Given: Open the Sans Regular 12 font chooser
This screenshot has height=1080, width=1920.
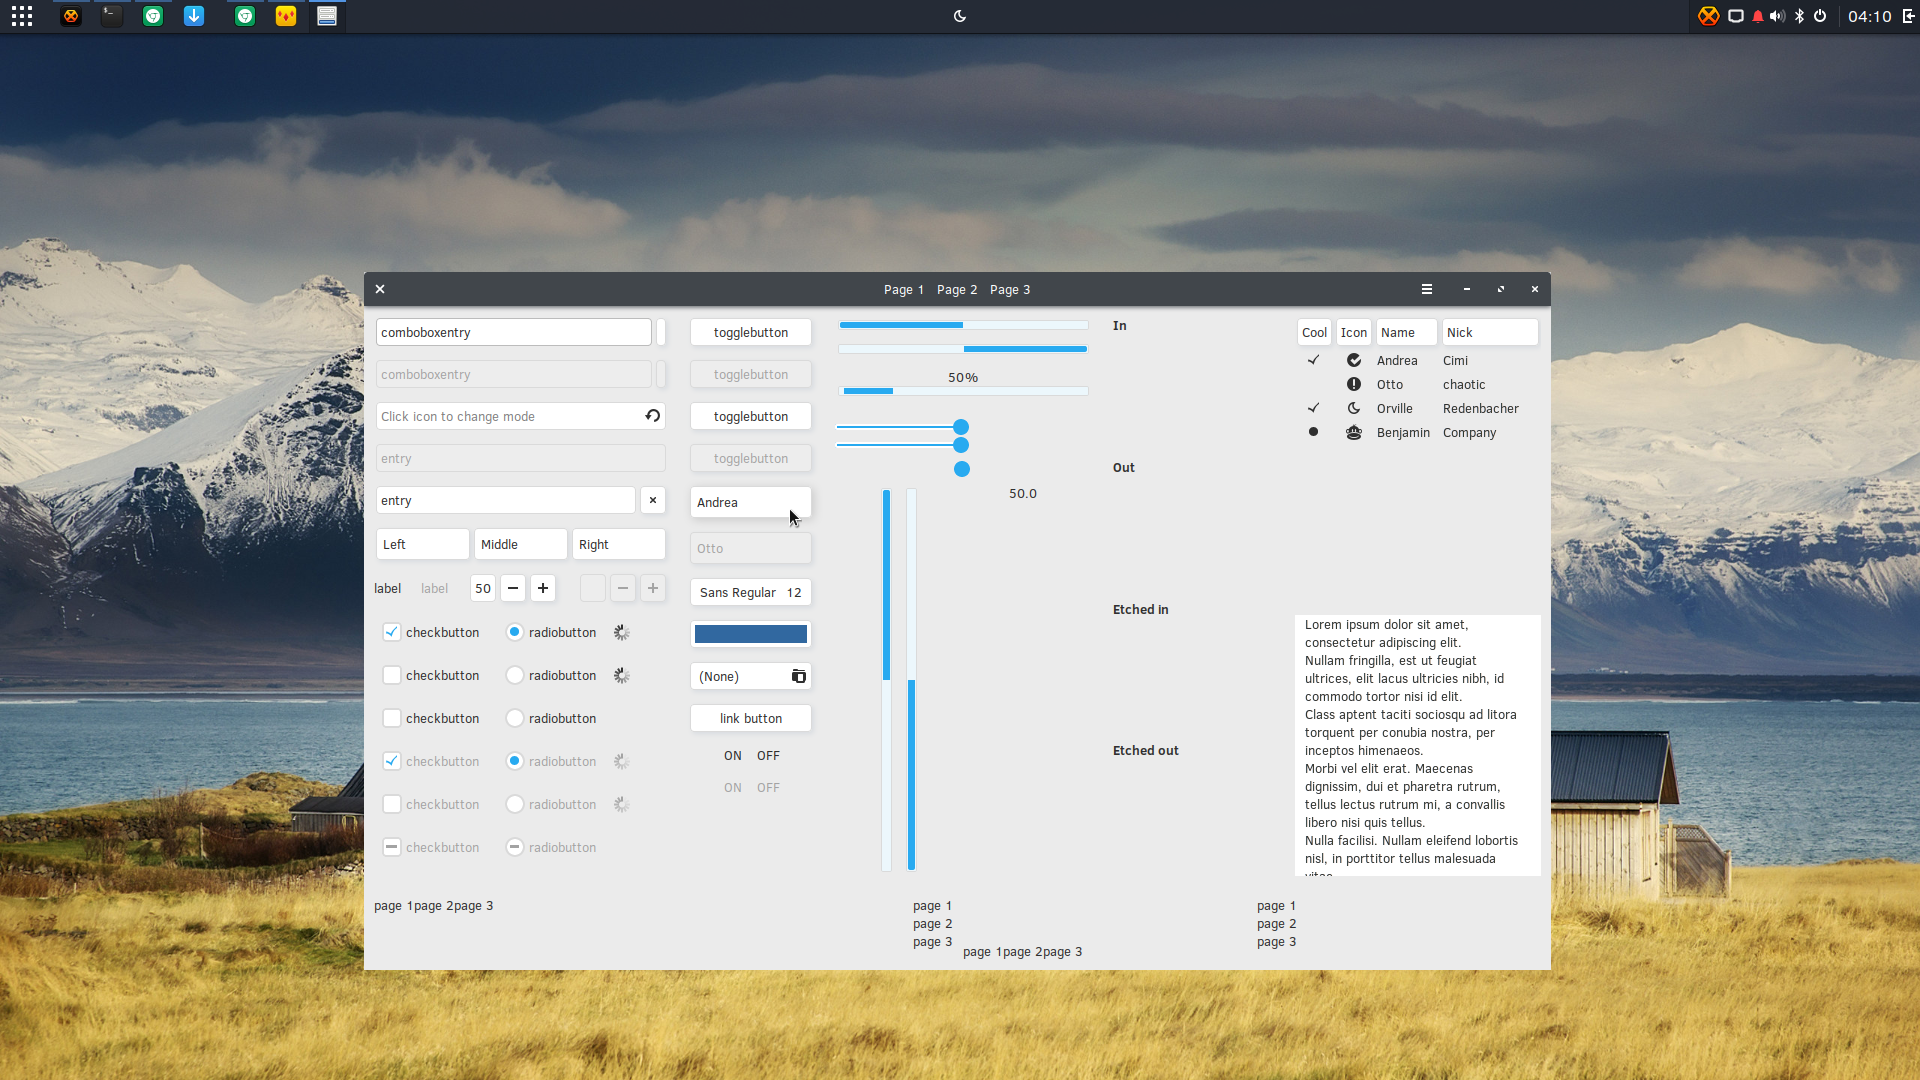Looking at the screenshot, I should 751,592.
